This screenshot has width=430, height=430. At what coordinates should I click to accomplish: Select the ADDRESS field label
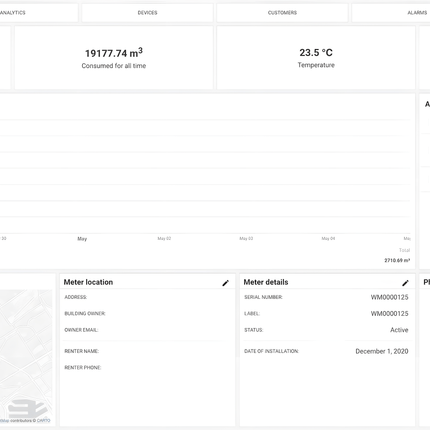76,297
